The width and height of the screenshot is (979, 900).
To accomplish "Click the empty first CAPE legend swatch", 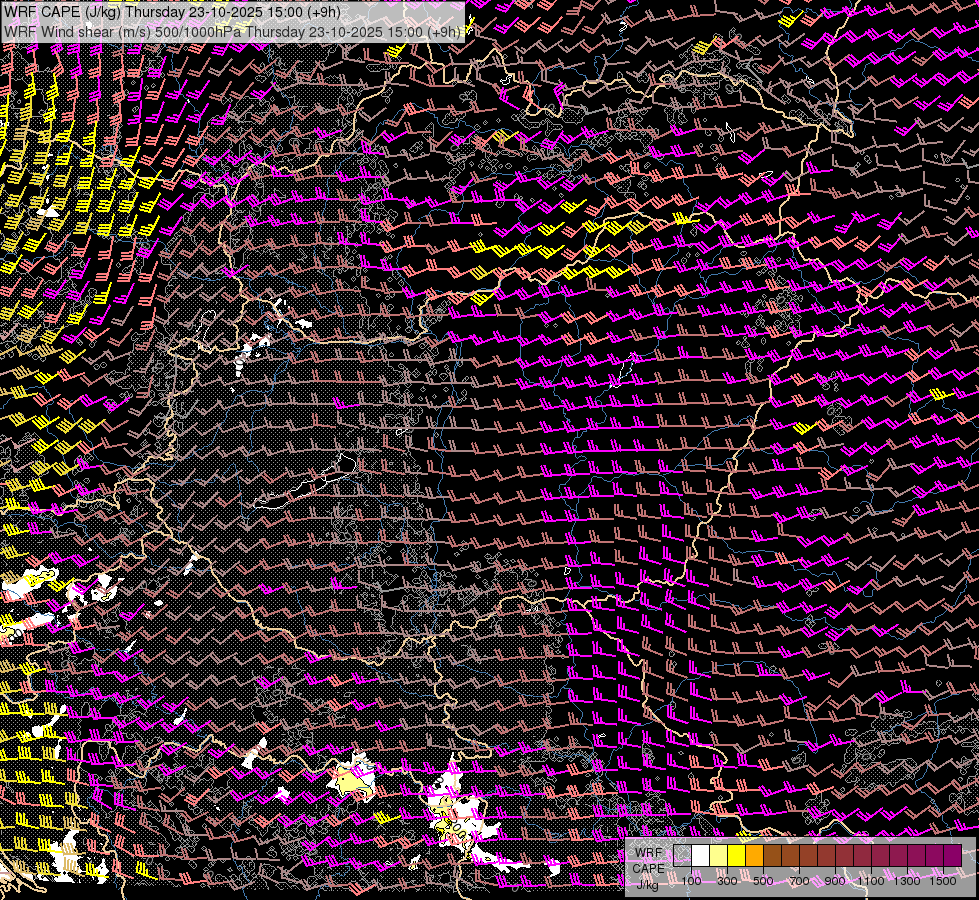I will (x=682, y=855).
